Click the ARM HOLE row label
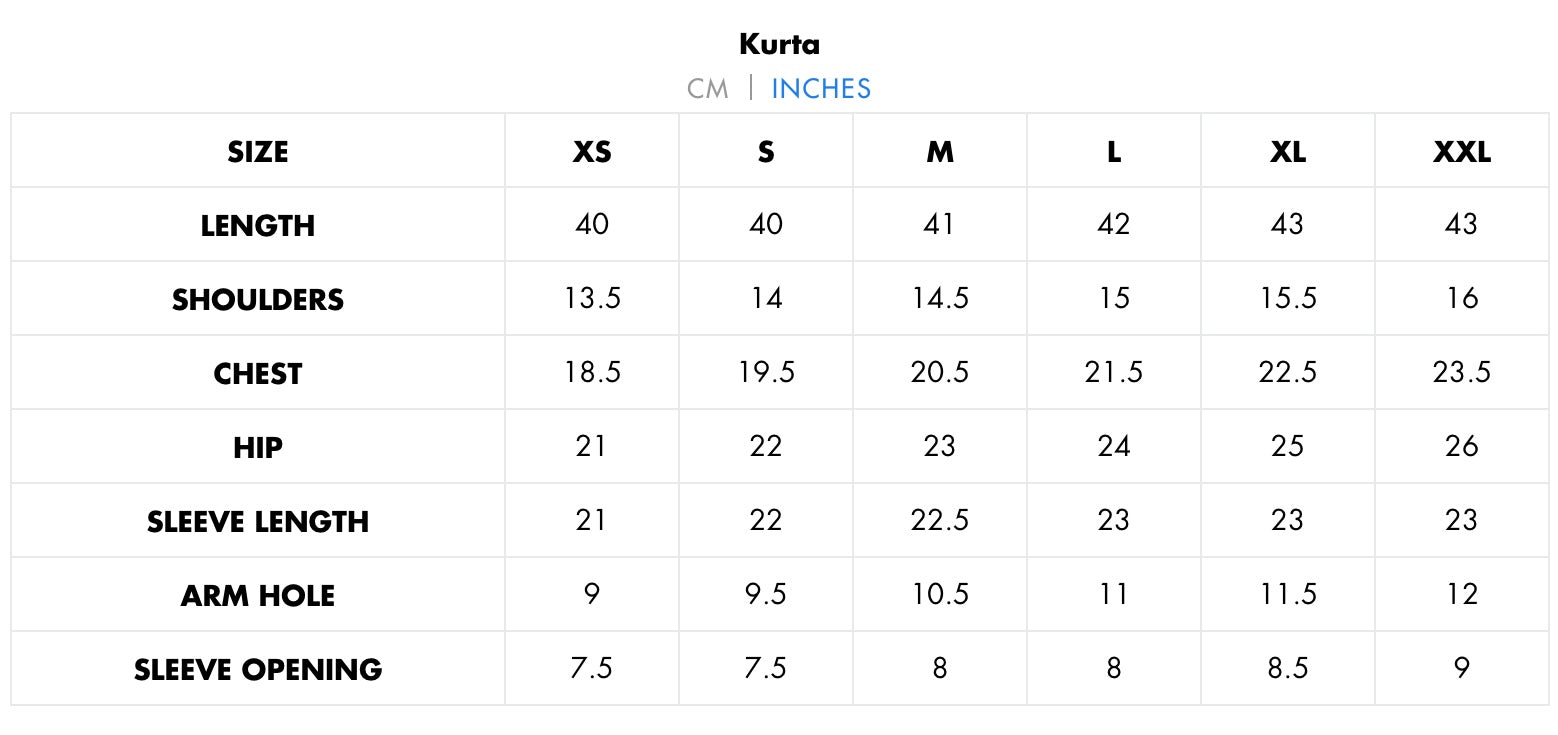The image size is (1558, 735). coord(258,596)
